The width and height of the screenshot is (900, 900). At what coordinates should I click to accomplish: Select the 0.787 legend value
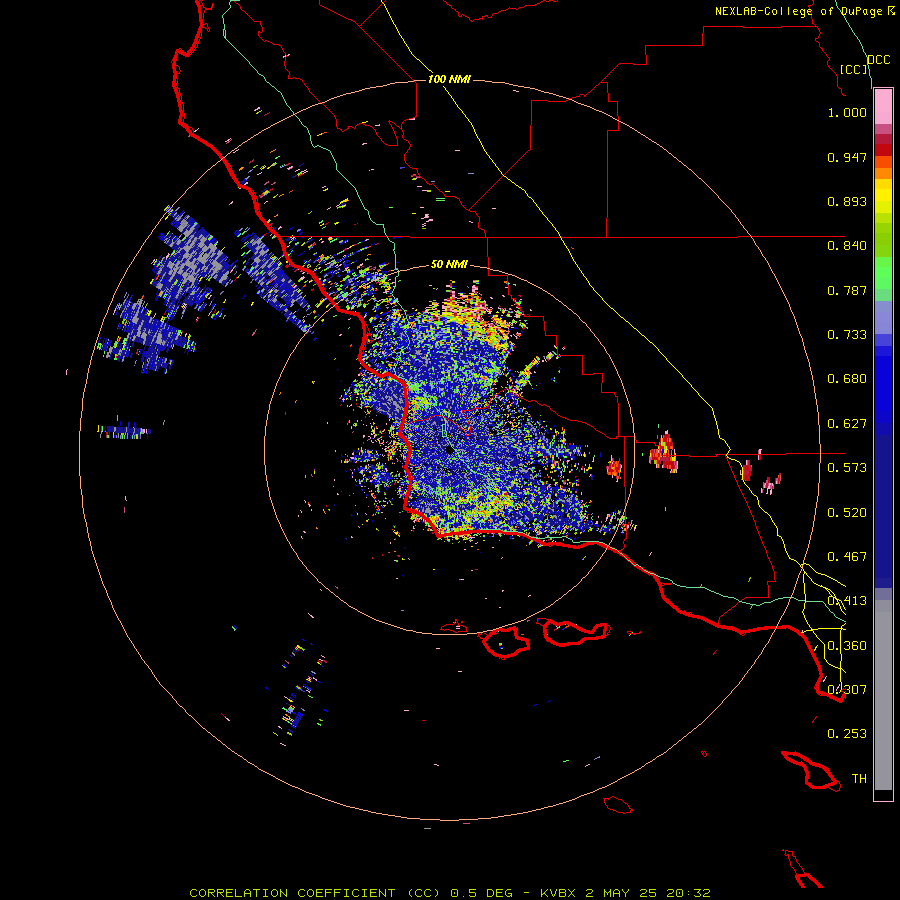847,290
